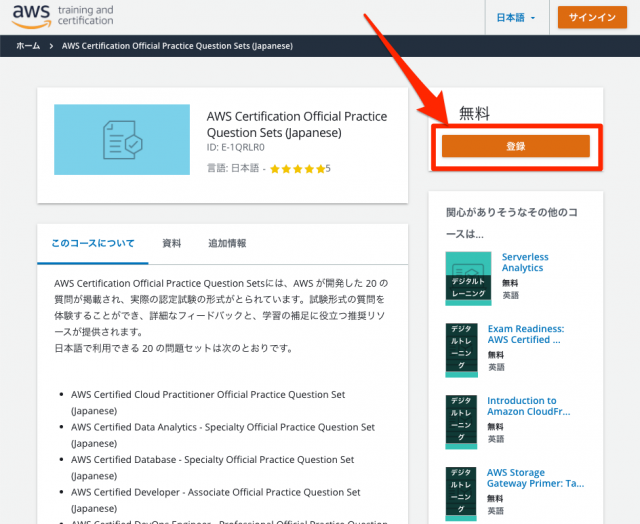Viewport: 640px width, 524px height.
Task: Switch to the 資料 tab
Action: tap(171, 243)
